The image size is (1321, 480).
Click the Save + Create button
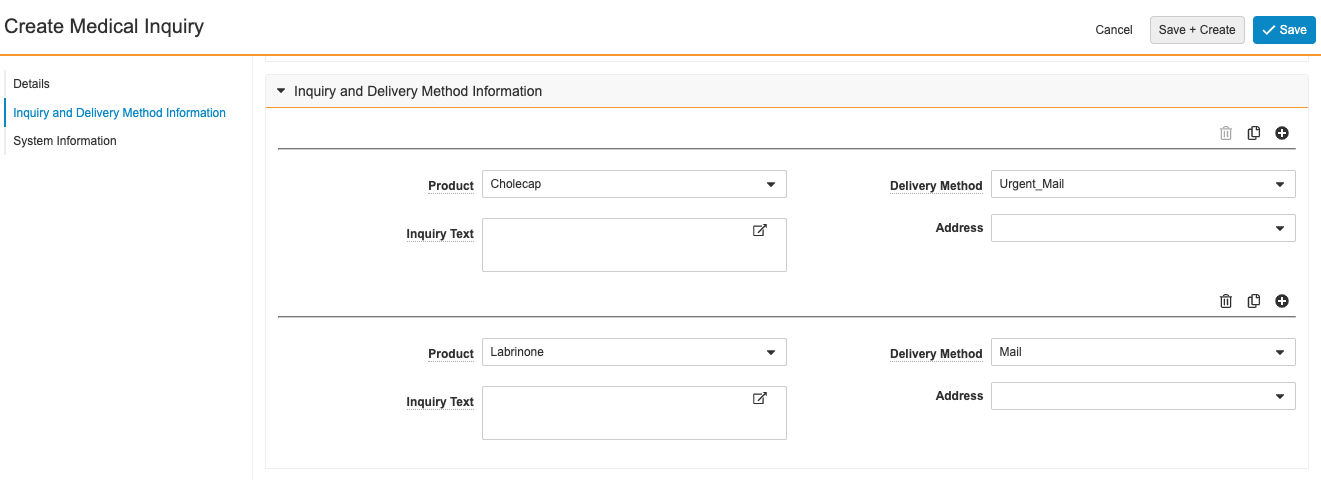(x=1196, y=30)
